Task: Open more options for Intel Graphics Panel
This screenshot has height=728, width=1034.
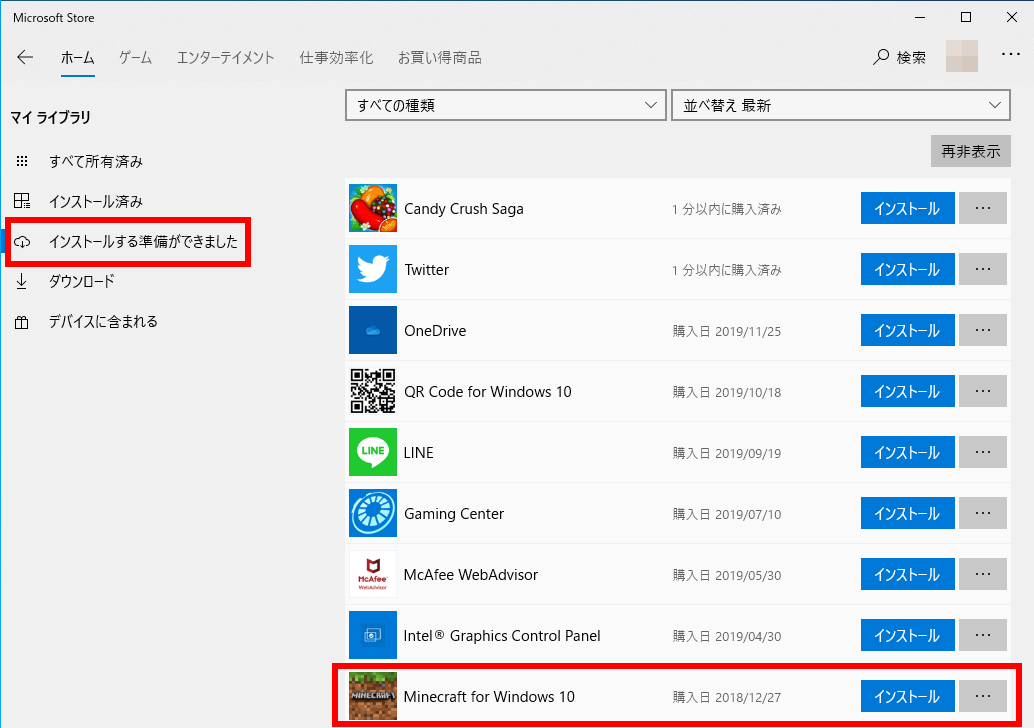Action: coord(983,635)
